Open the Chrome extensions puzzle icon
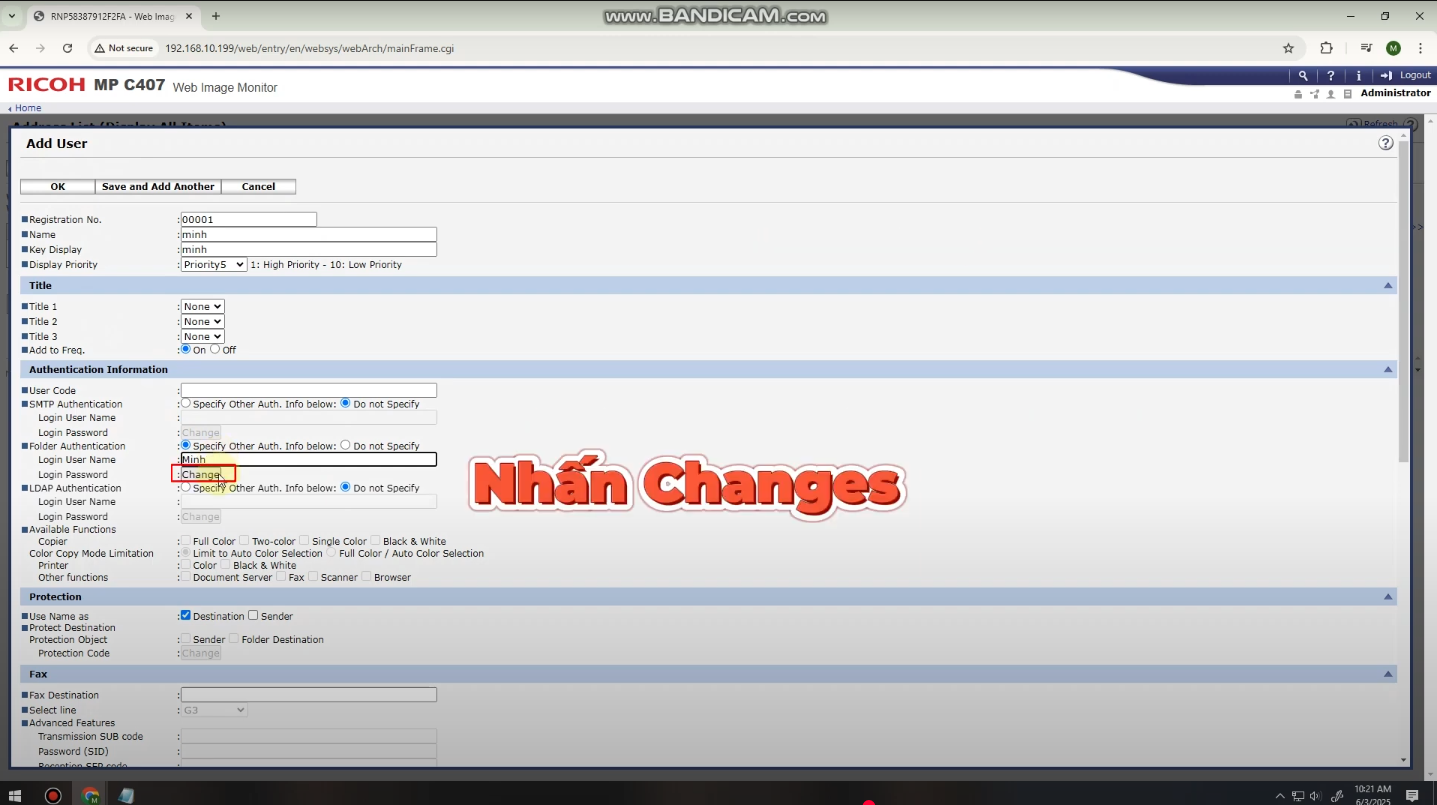This screenshot has height=805, width=1437. 1326,48
